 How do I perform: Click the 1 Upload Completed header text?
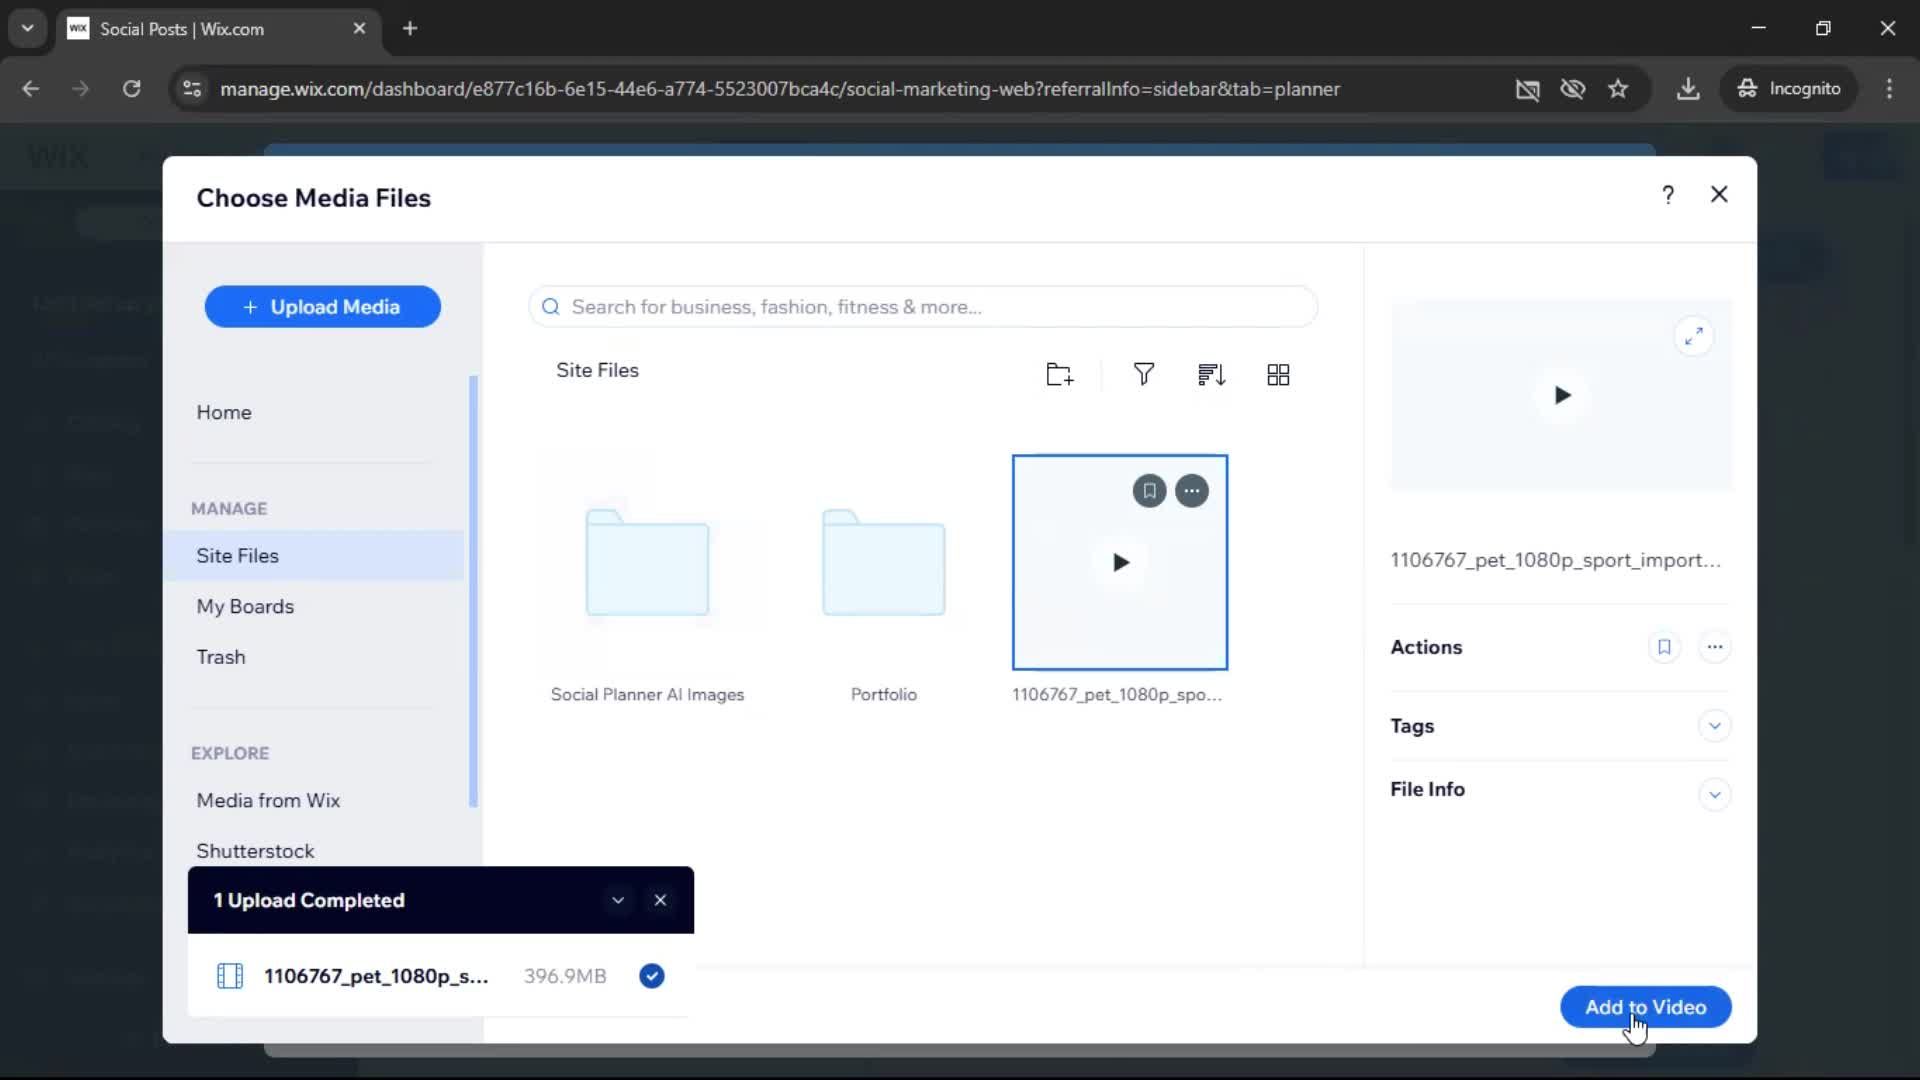[308, 900]
